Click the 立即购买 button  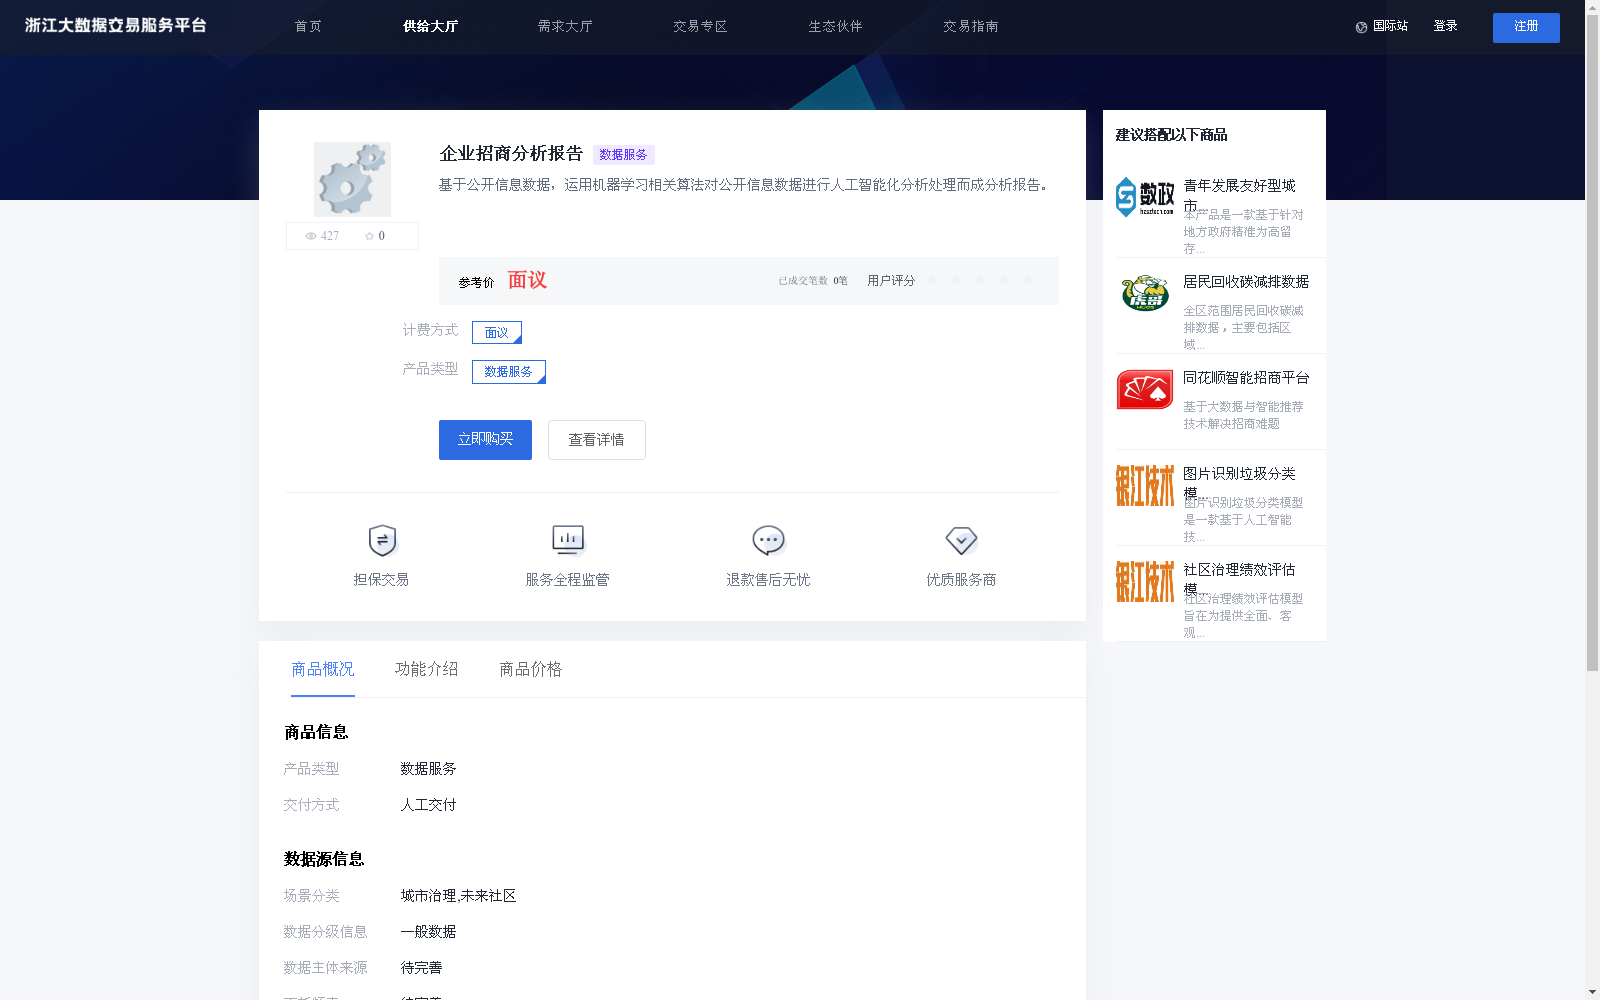485,440
